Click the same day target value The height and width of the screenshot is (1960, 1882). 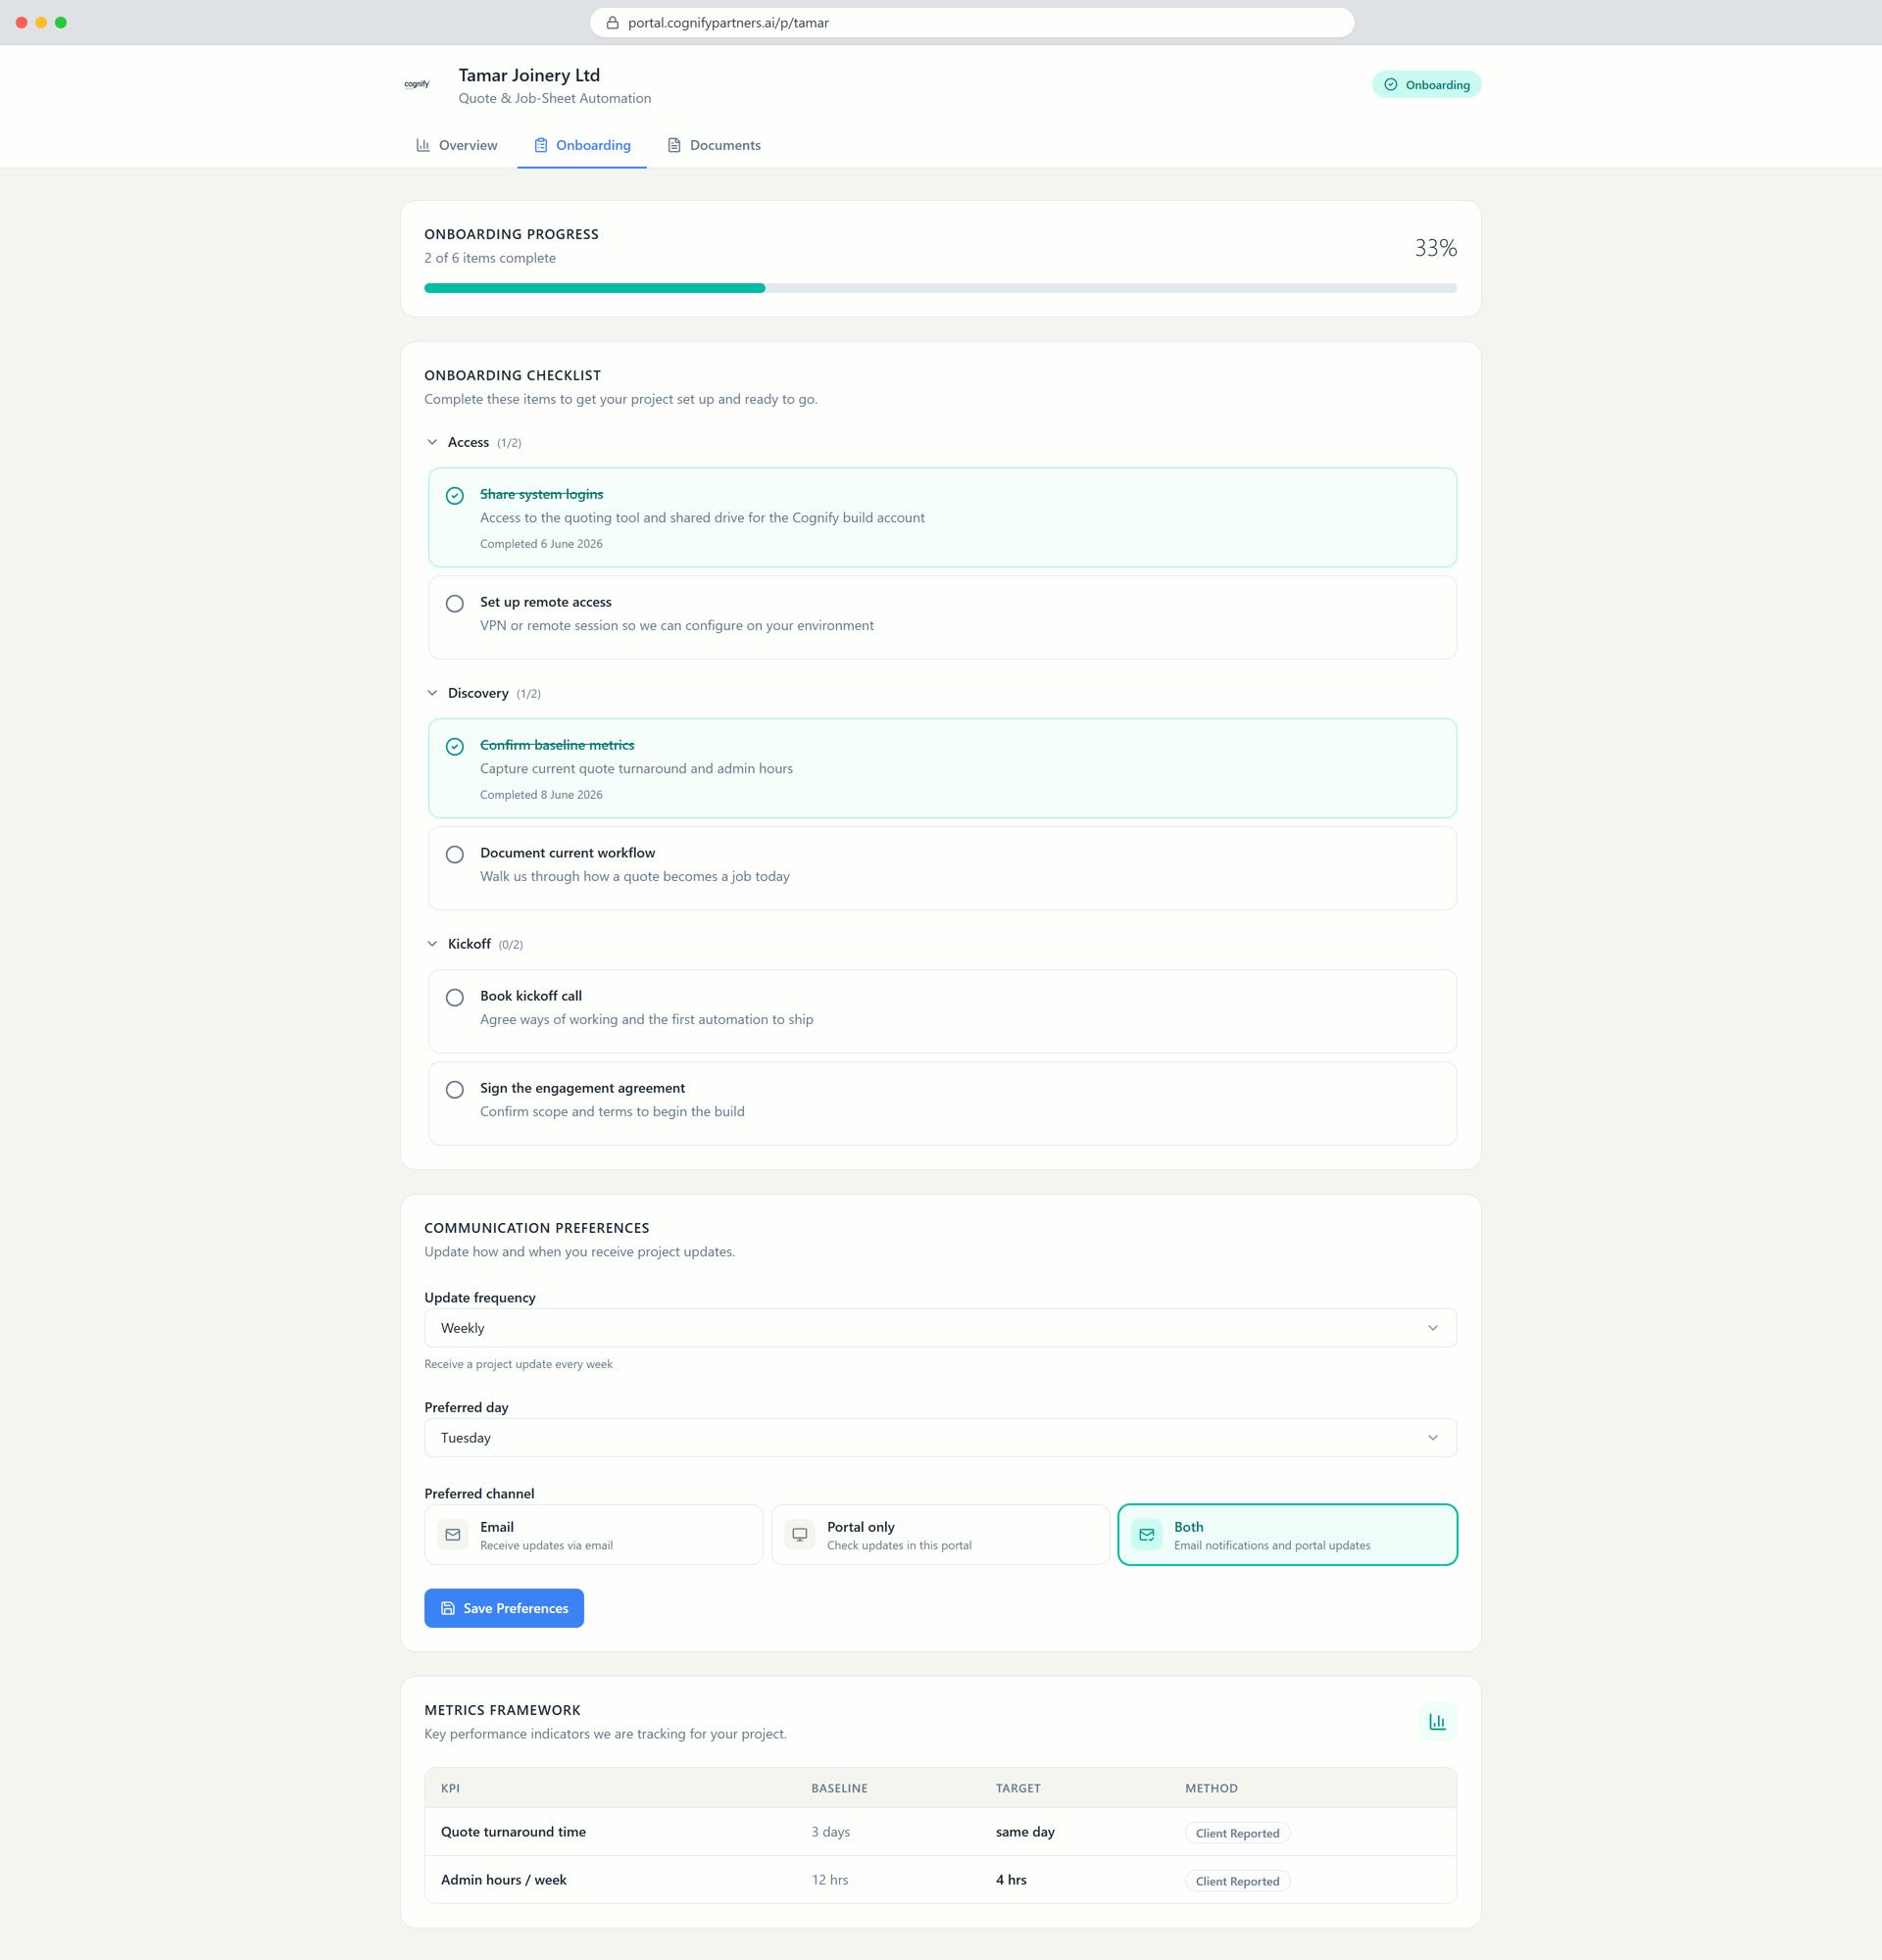1025,1832
